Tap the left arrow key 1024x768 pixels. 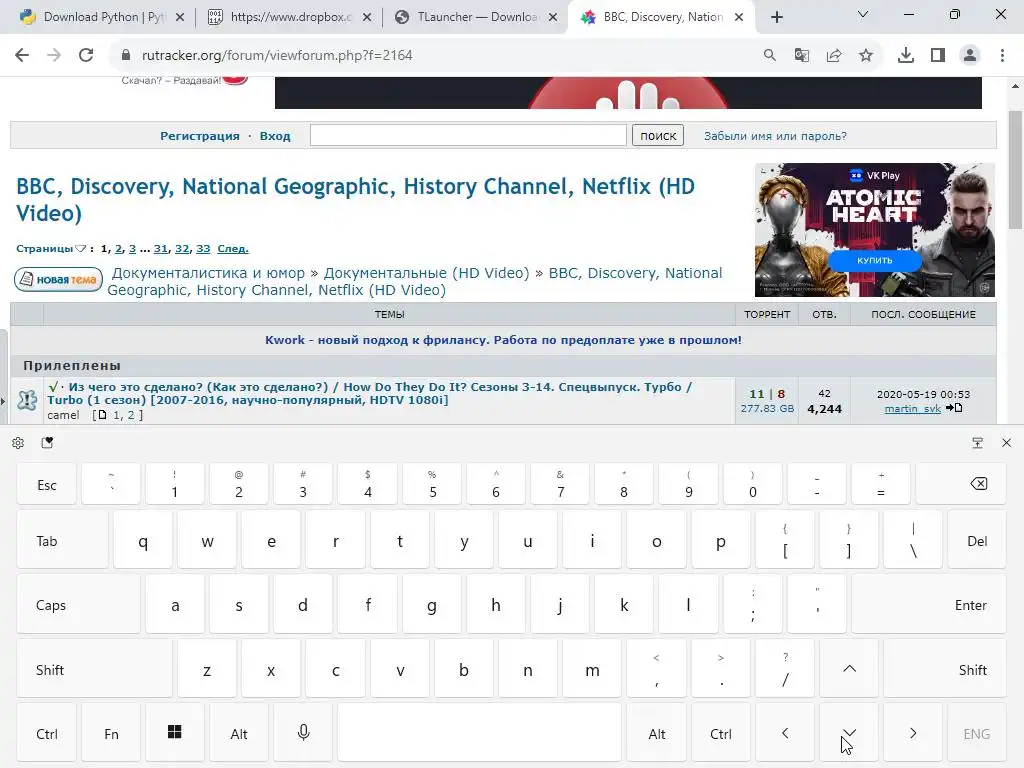tap(785, 733)
